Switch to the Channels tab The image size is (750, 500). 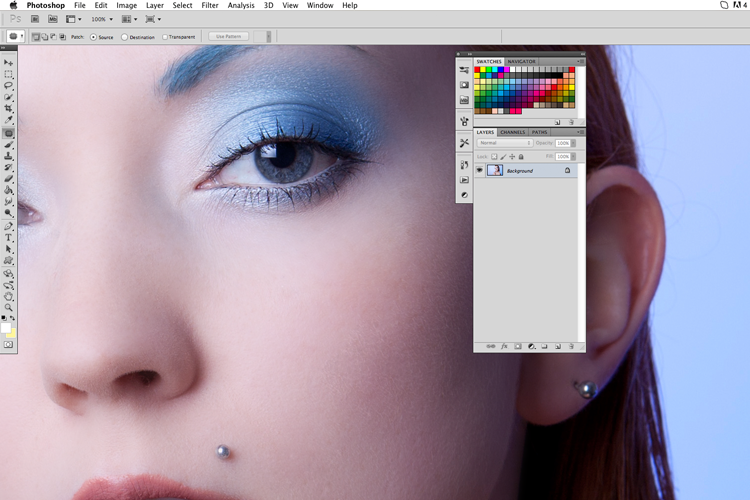click(513, 132)
